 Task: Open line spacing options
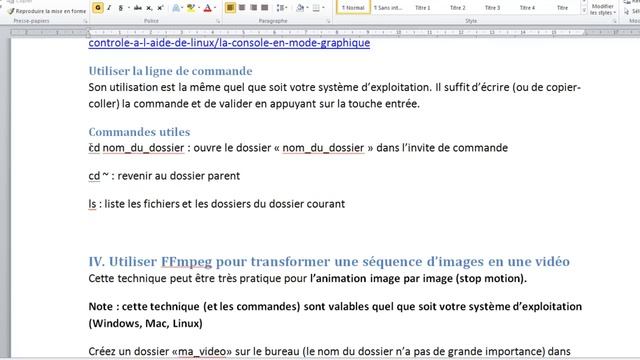pos(280,8)
